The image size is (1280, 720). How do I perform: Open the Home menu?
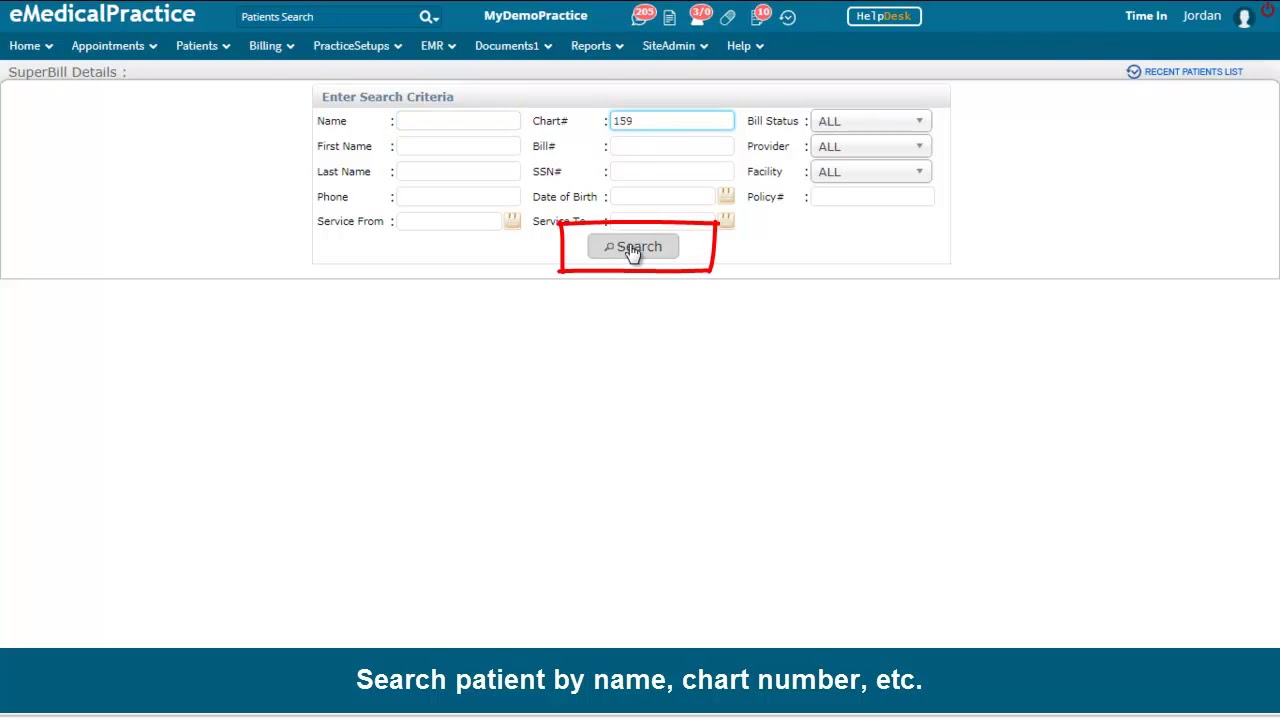coord(31,46)
